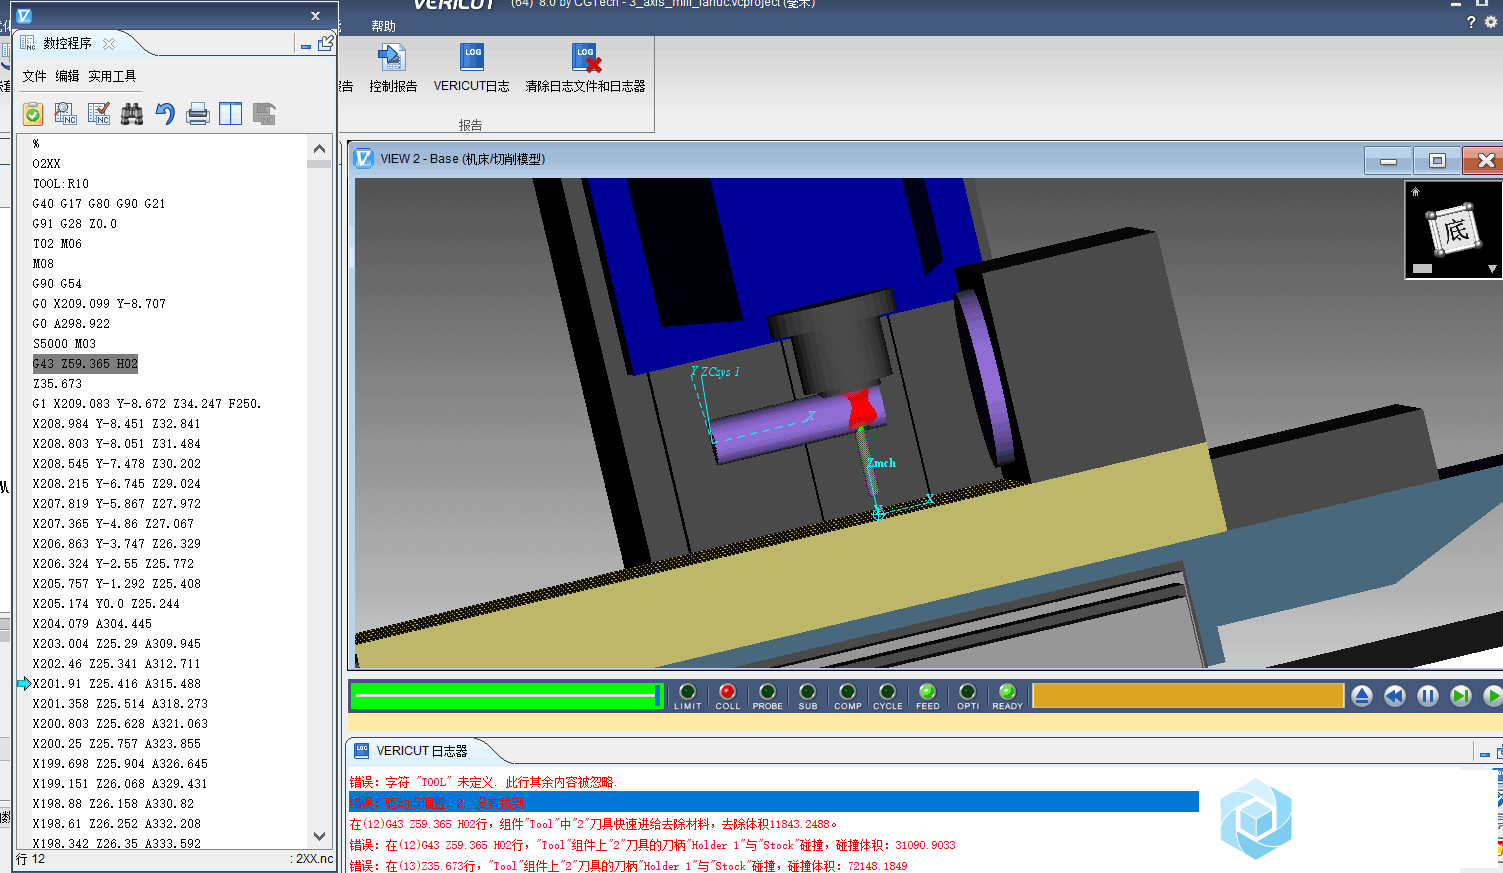Toggle the CYCLE status light

pos(888,692)
